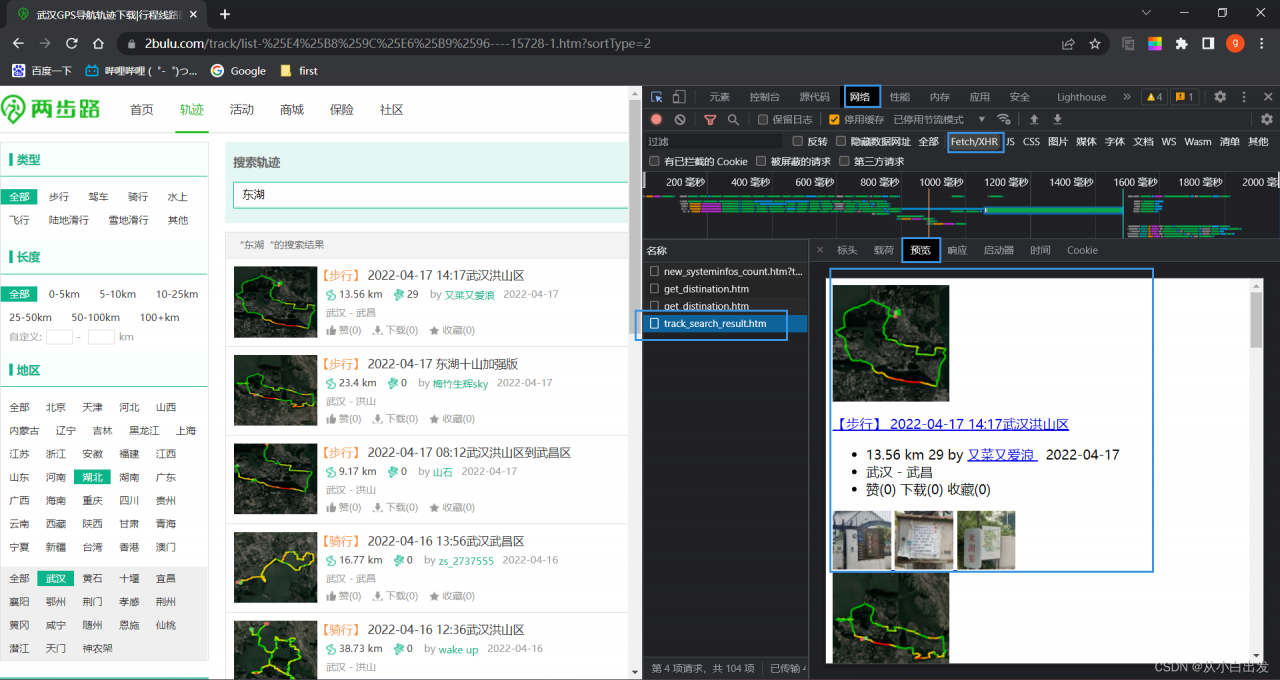Select the track_search_result.htm request row
Viewport: 1280px width, 680px height.
coord(726,324)
